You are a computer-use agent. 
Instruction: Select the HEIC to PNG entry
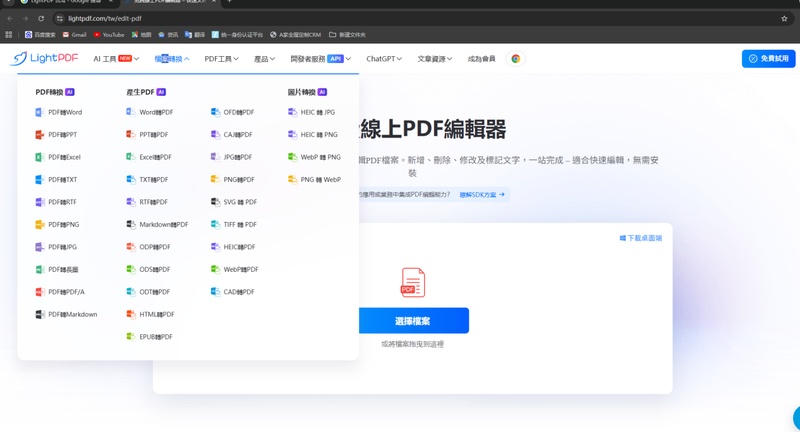point(313,135)
